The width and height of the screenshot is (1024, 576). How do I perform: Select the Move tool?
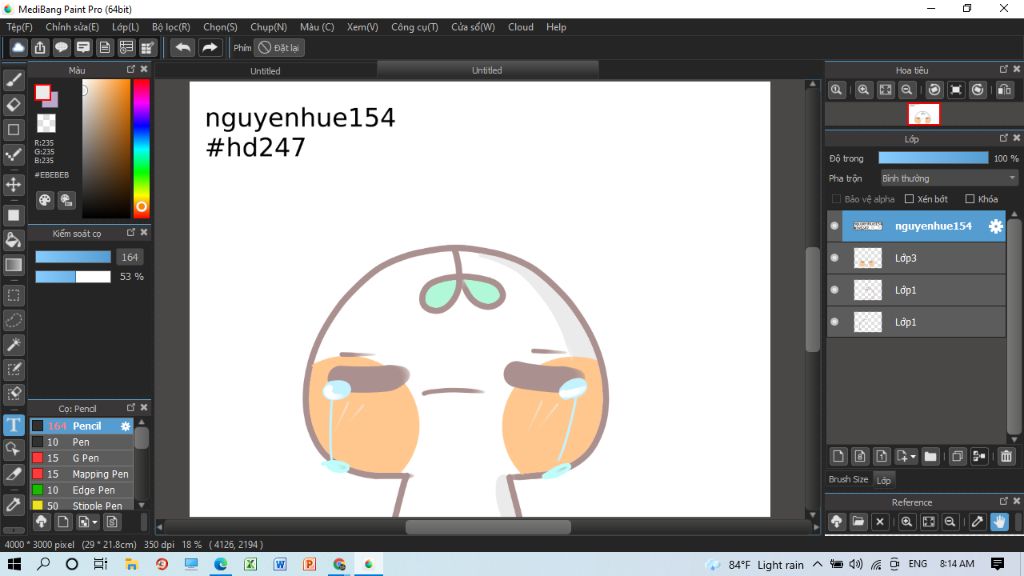click(14, 185)
